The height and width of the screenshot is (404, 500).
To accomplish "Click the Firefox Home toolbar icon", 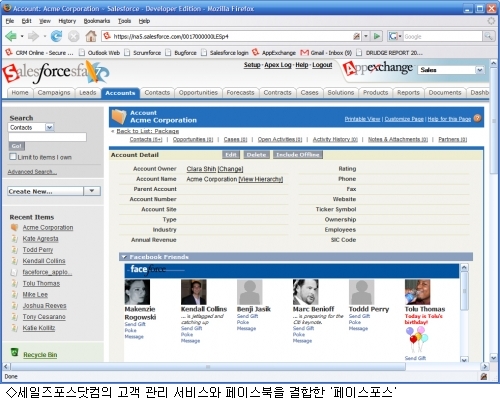I will [x=91, y=36].
